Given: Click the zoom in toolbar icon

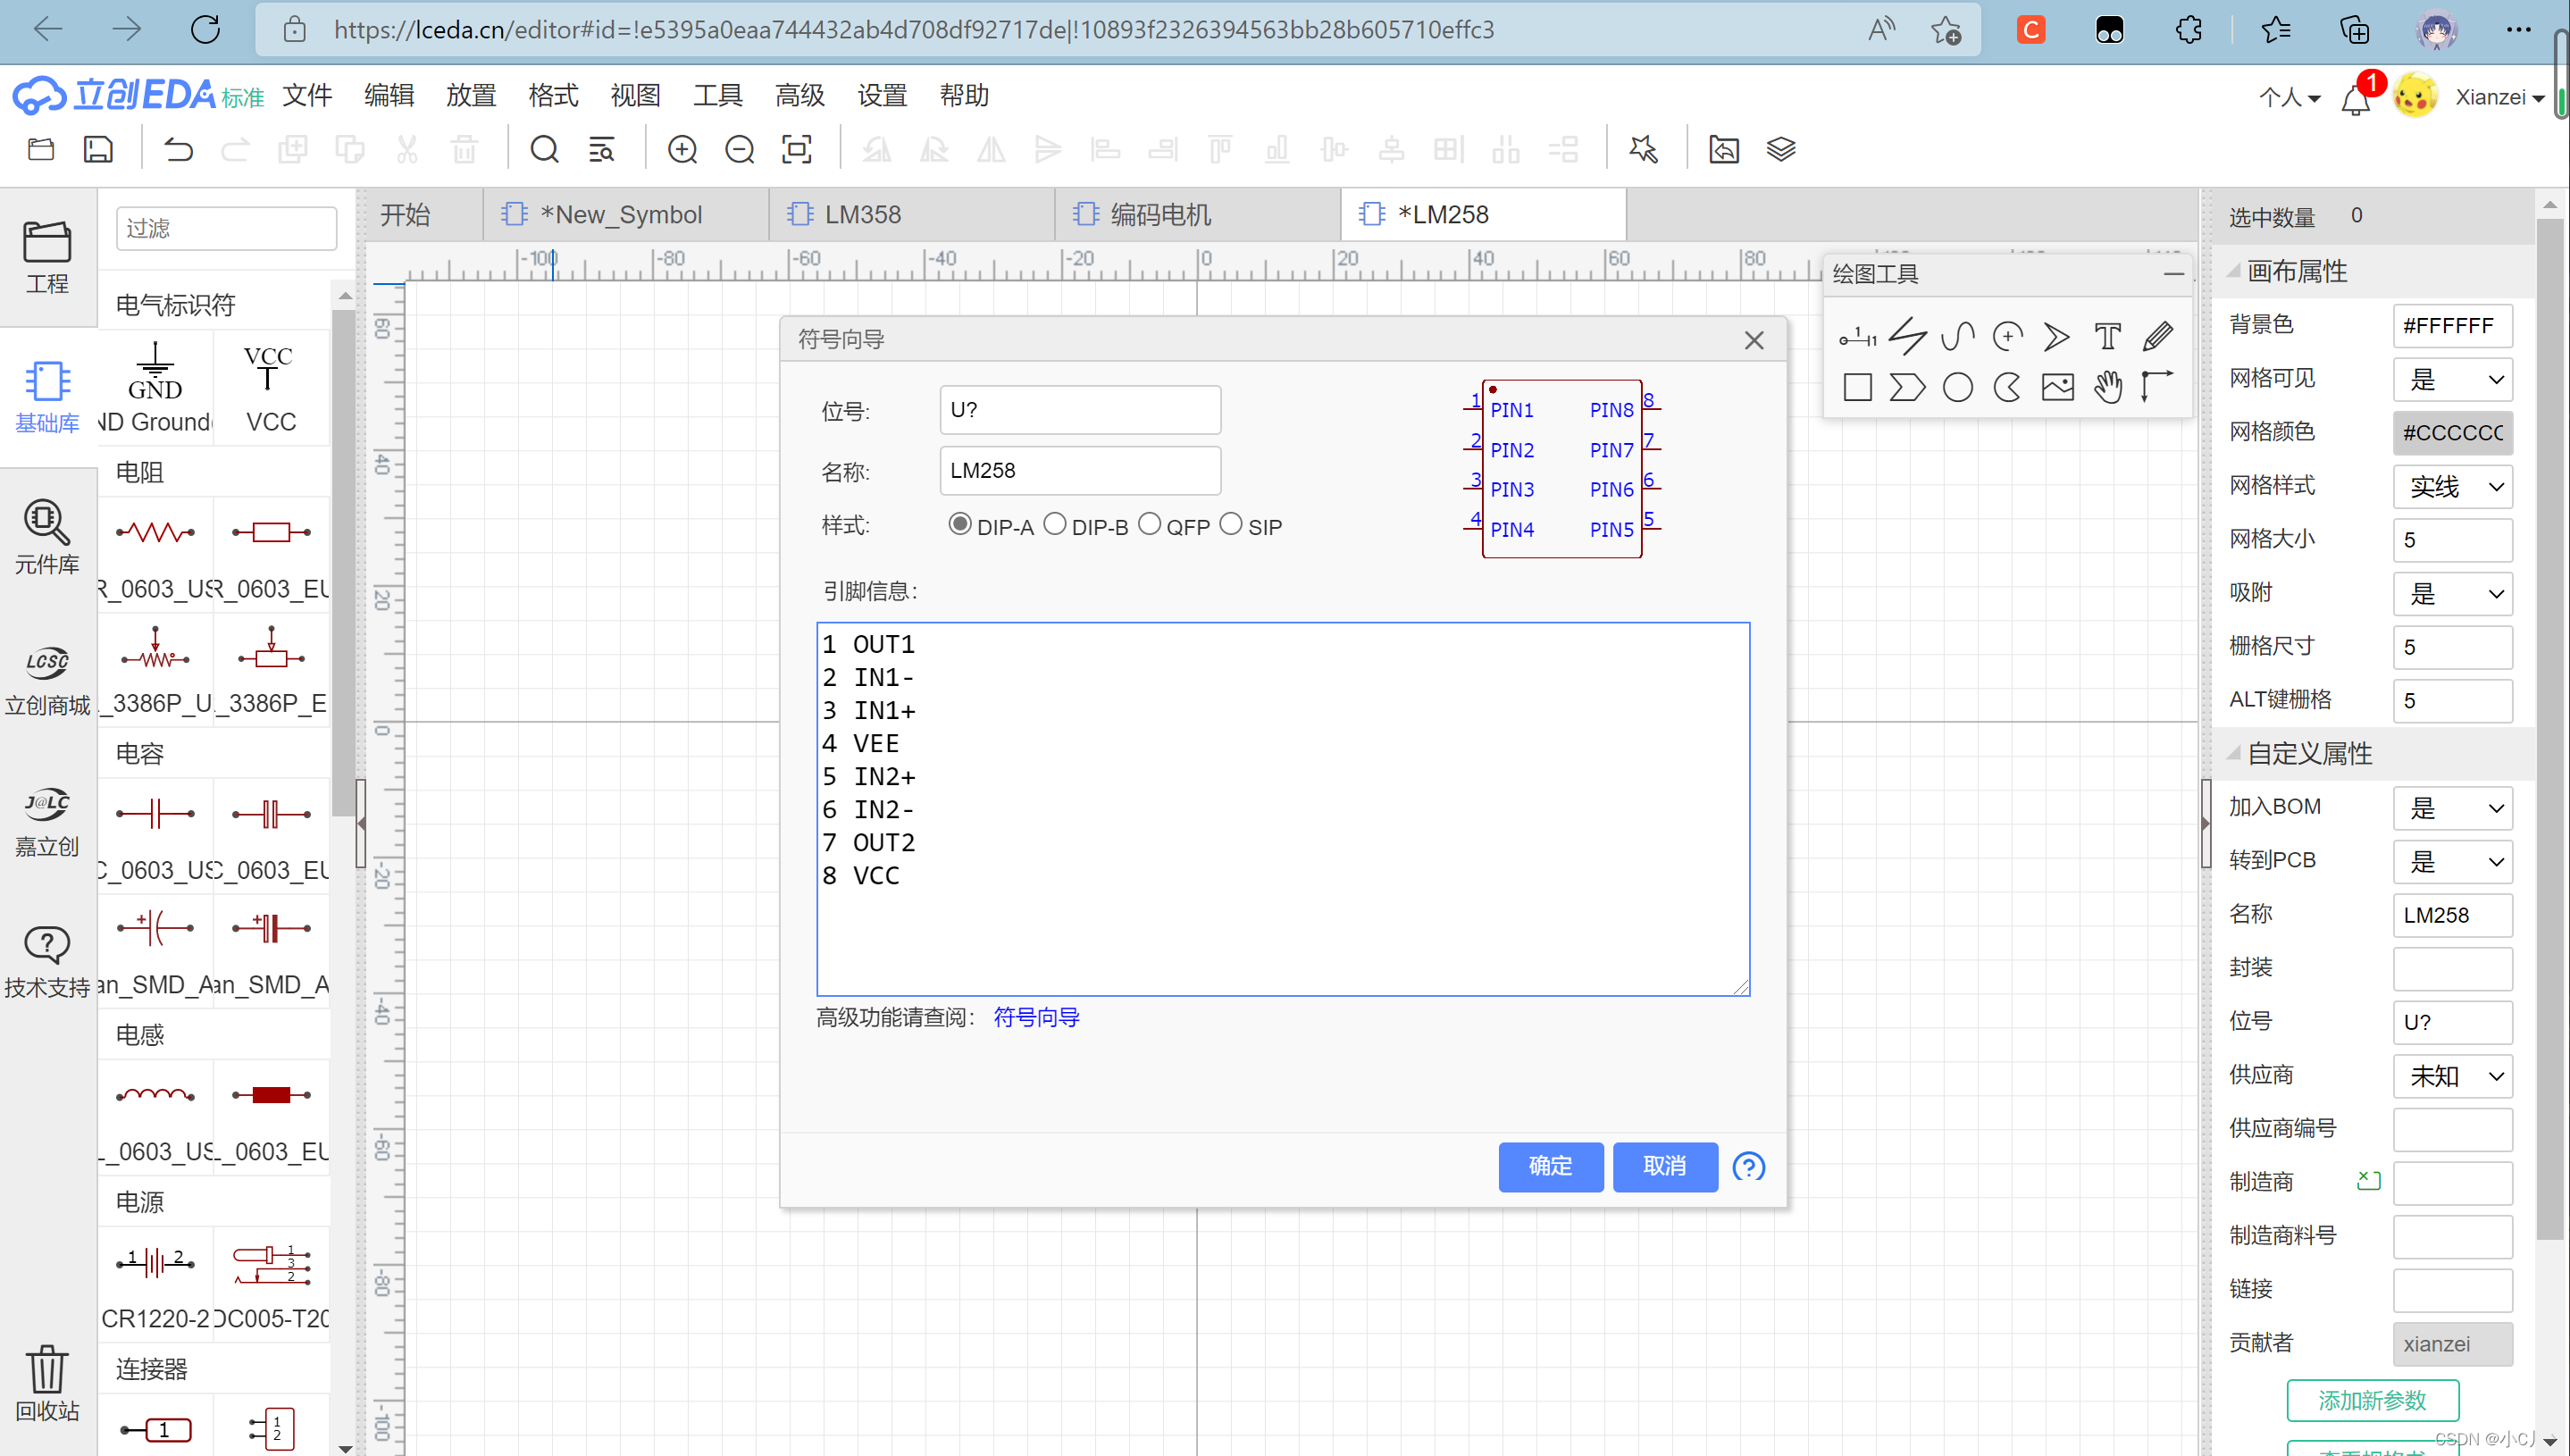Looking at the screenshot, I should pos(682,150).
